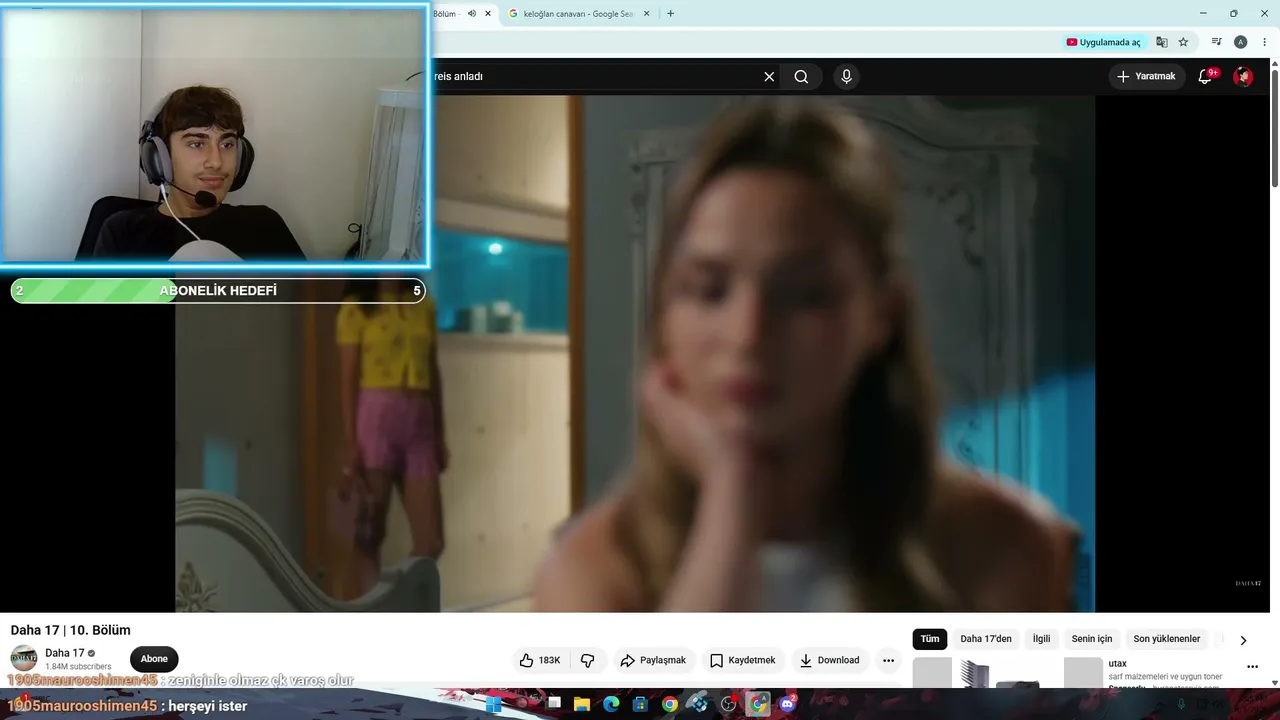Launch Microsoft Edge from the taskbar
The width and height of the screenshot is (1280, 720).
tap(611, 704)
